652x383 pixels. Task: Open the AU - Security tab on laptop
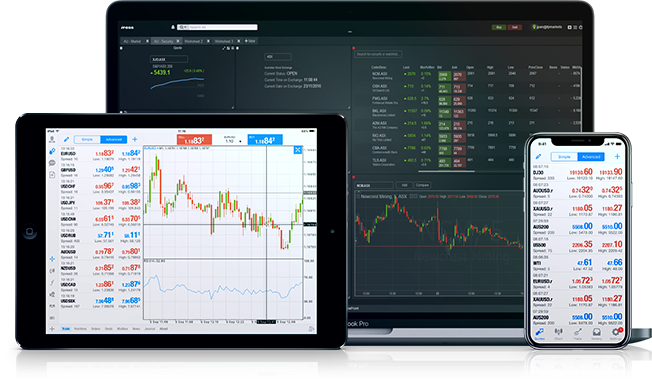[x=163, y=41]
